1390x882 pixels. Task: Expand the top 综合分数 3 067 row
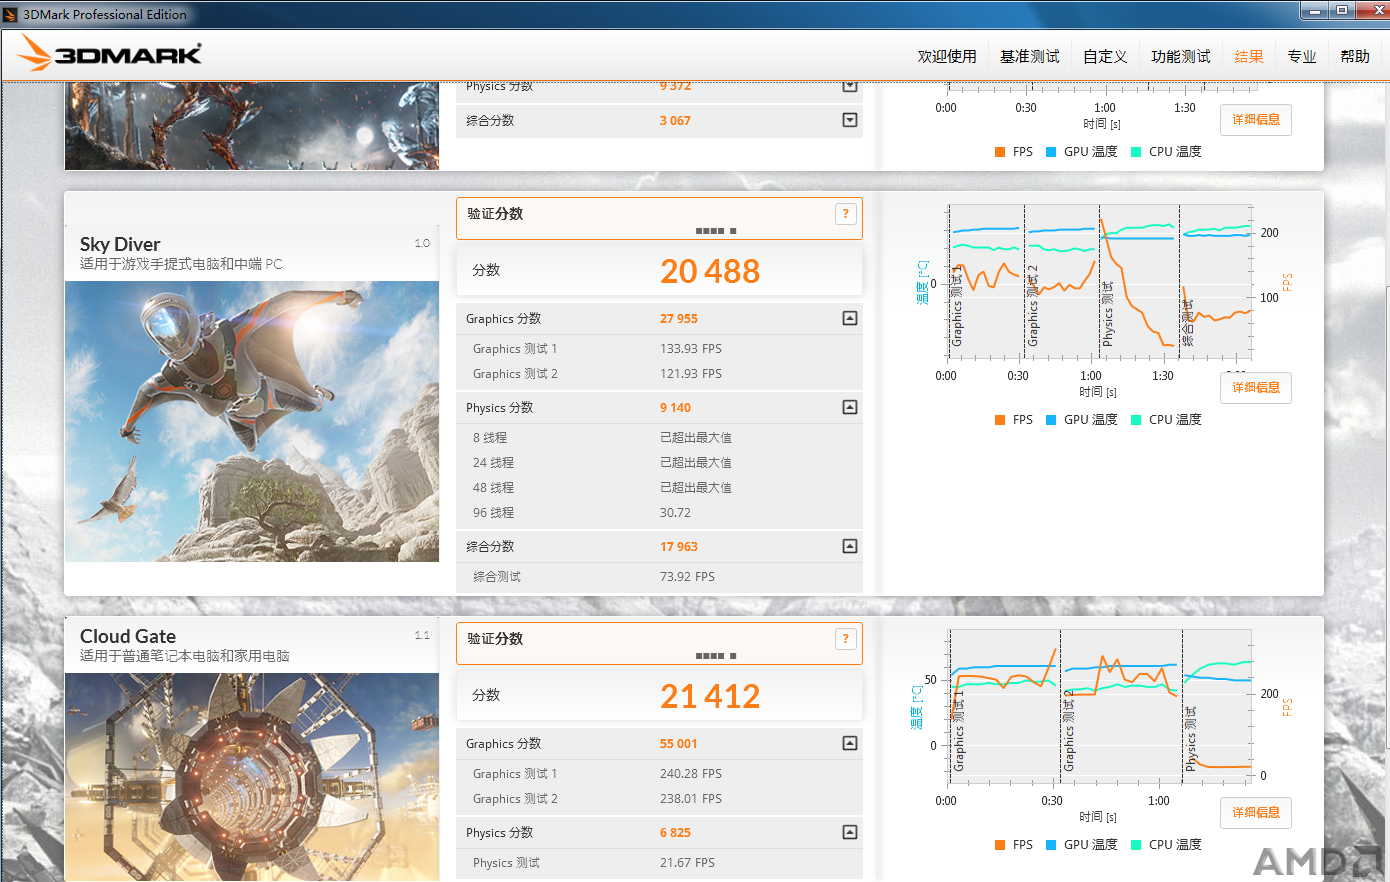coord(850,120)
